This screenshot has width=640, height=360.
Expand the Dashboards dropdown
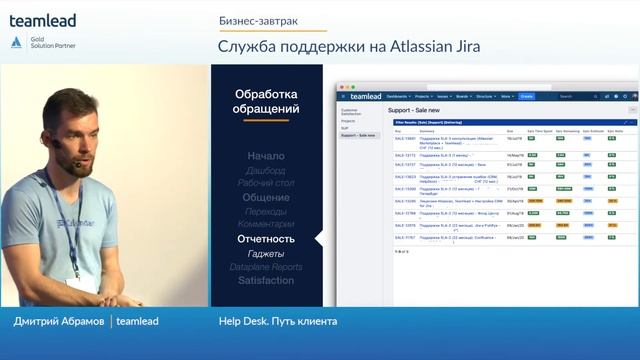click(x=398, y=96)
